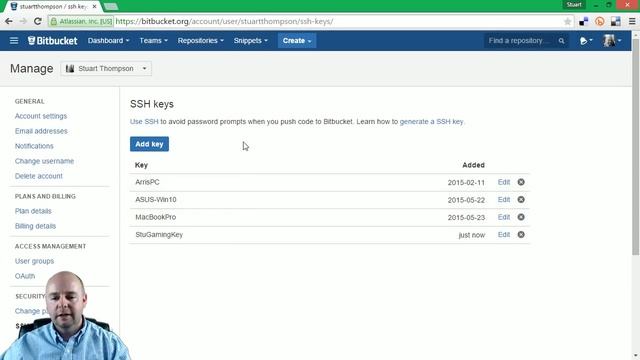Delete the ASUS-Win10 key
The height and width of the screenshot is (360, 640).
point(521,200)
